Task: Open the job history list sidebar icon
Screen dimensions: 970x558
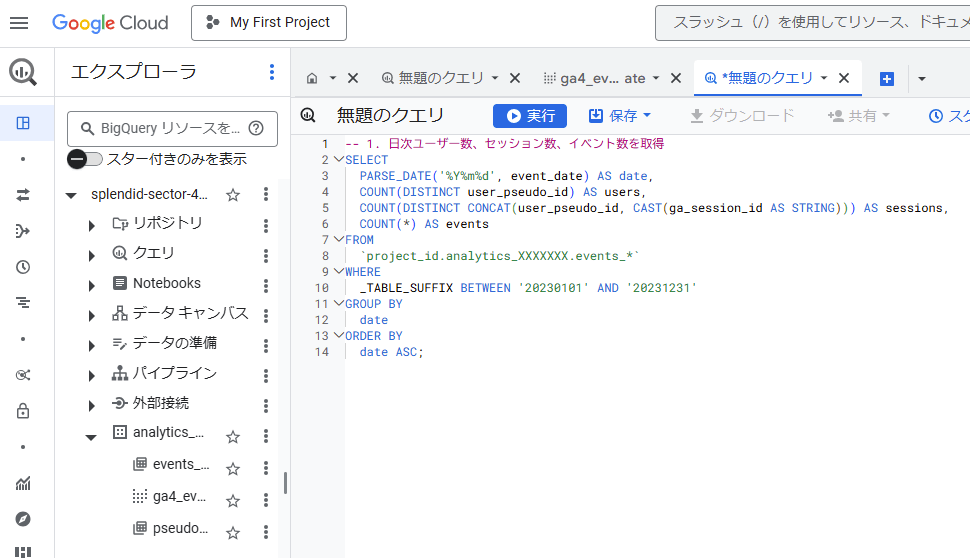Action: [23, 303]
